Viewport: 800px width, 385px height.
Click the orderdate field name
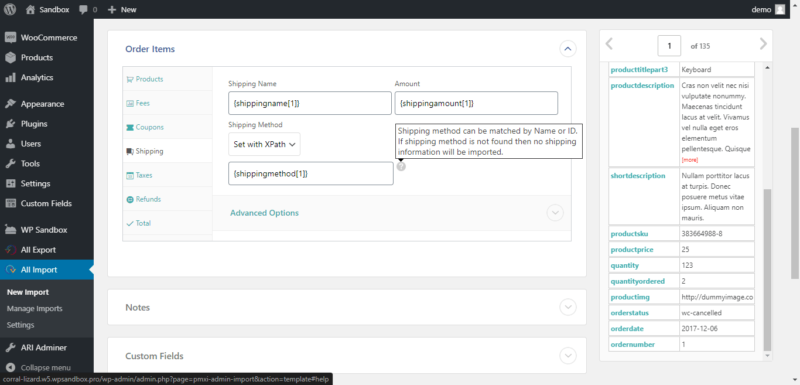tap(628, 328)
